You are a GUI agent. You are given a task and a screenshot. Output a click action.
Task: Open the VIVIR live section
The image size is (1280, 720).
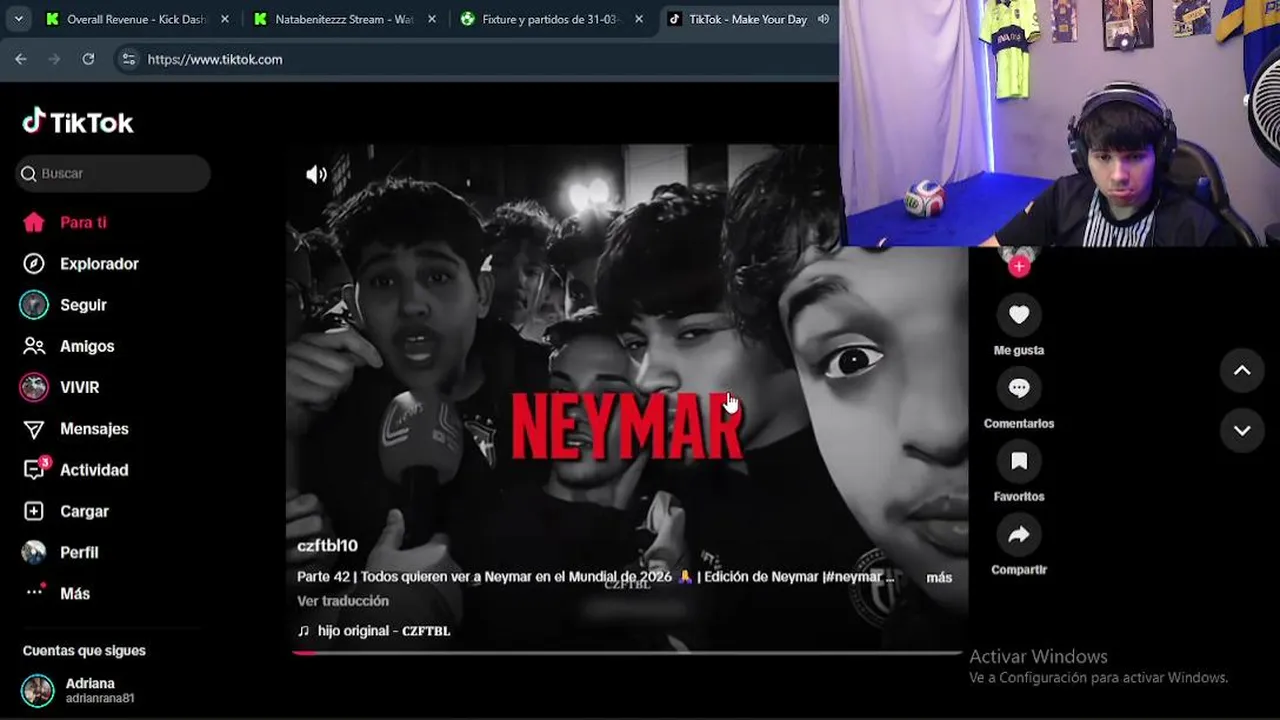pos(60,387)
